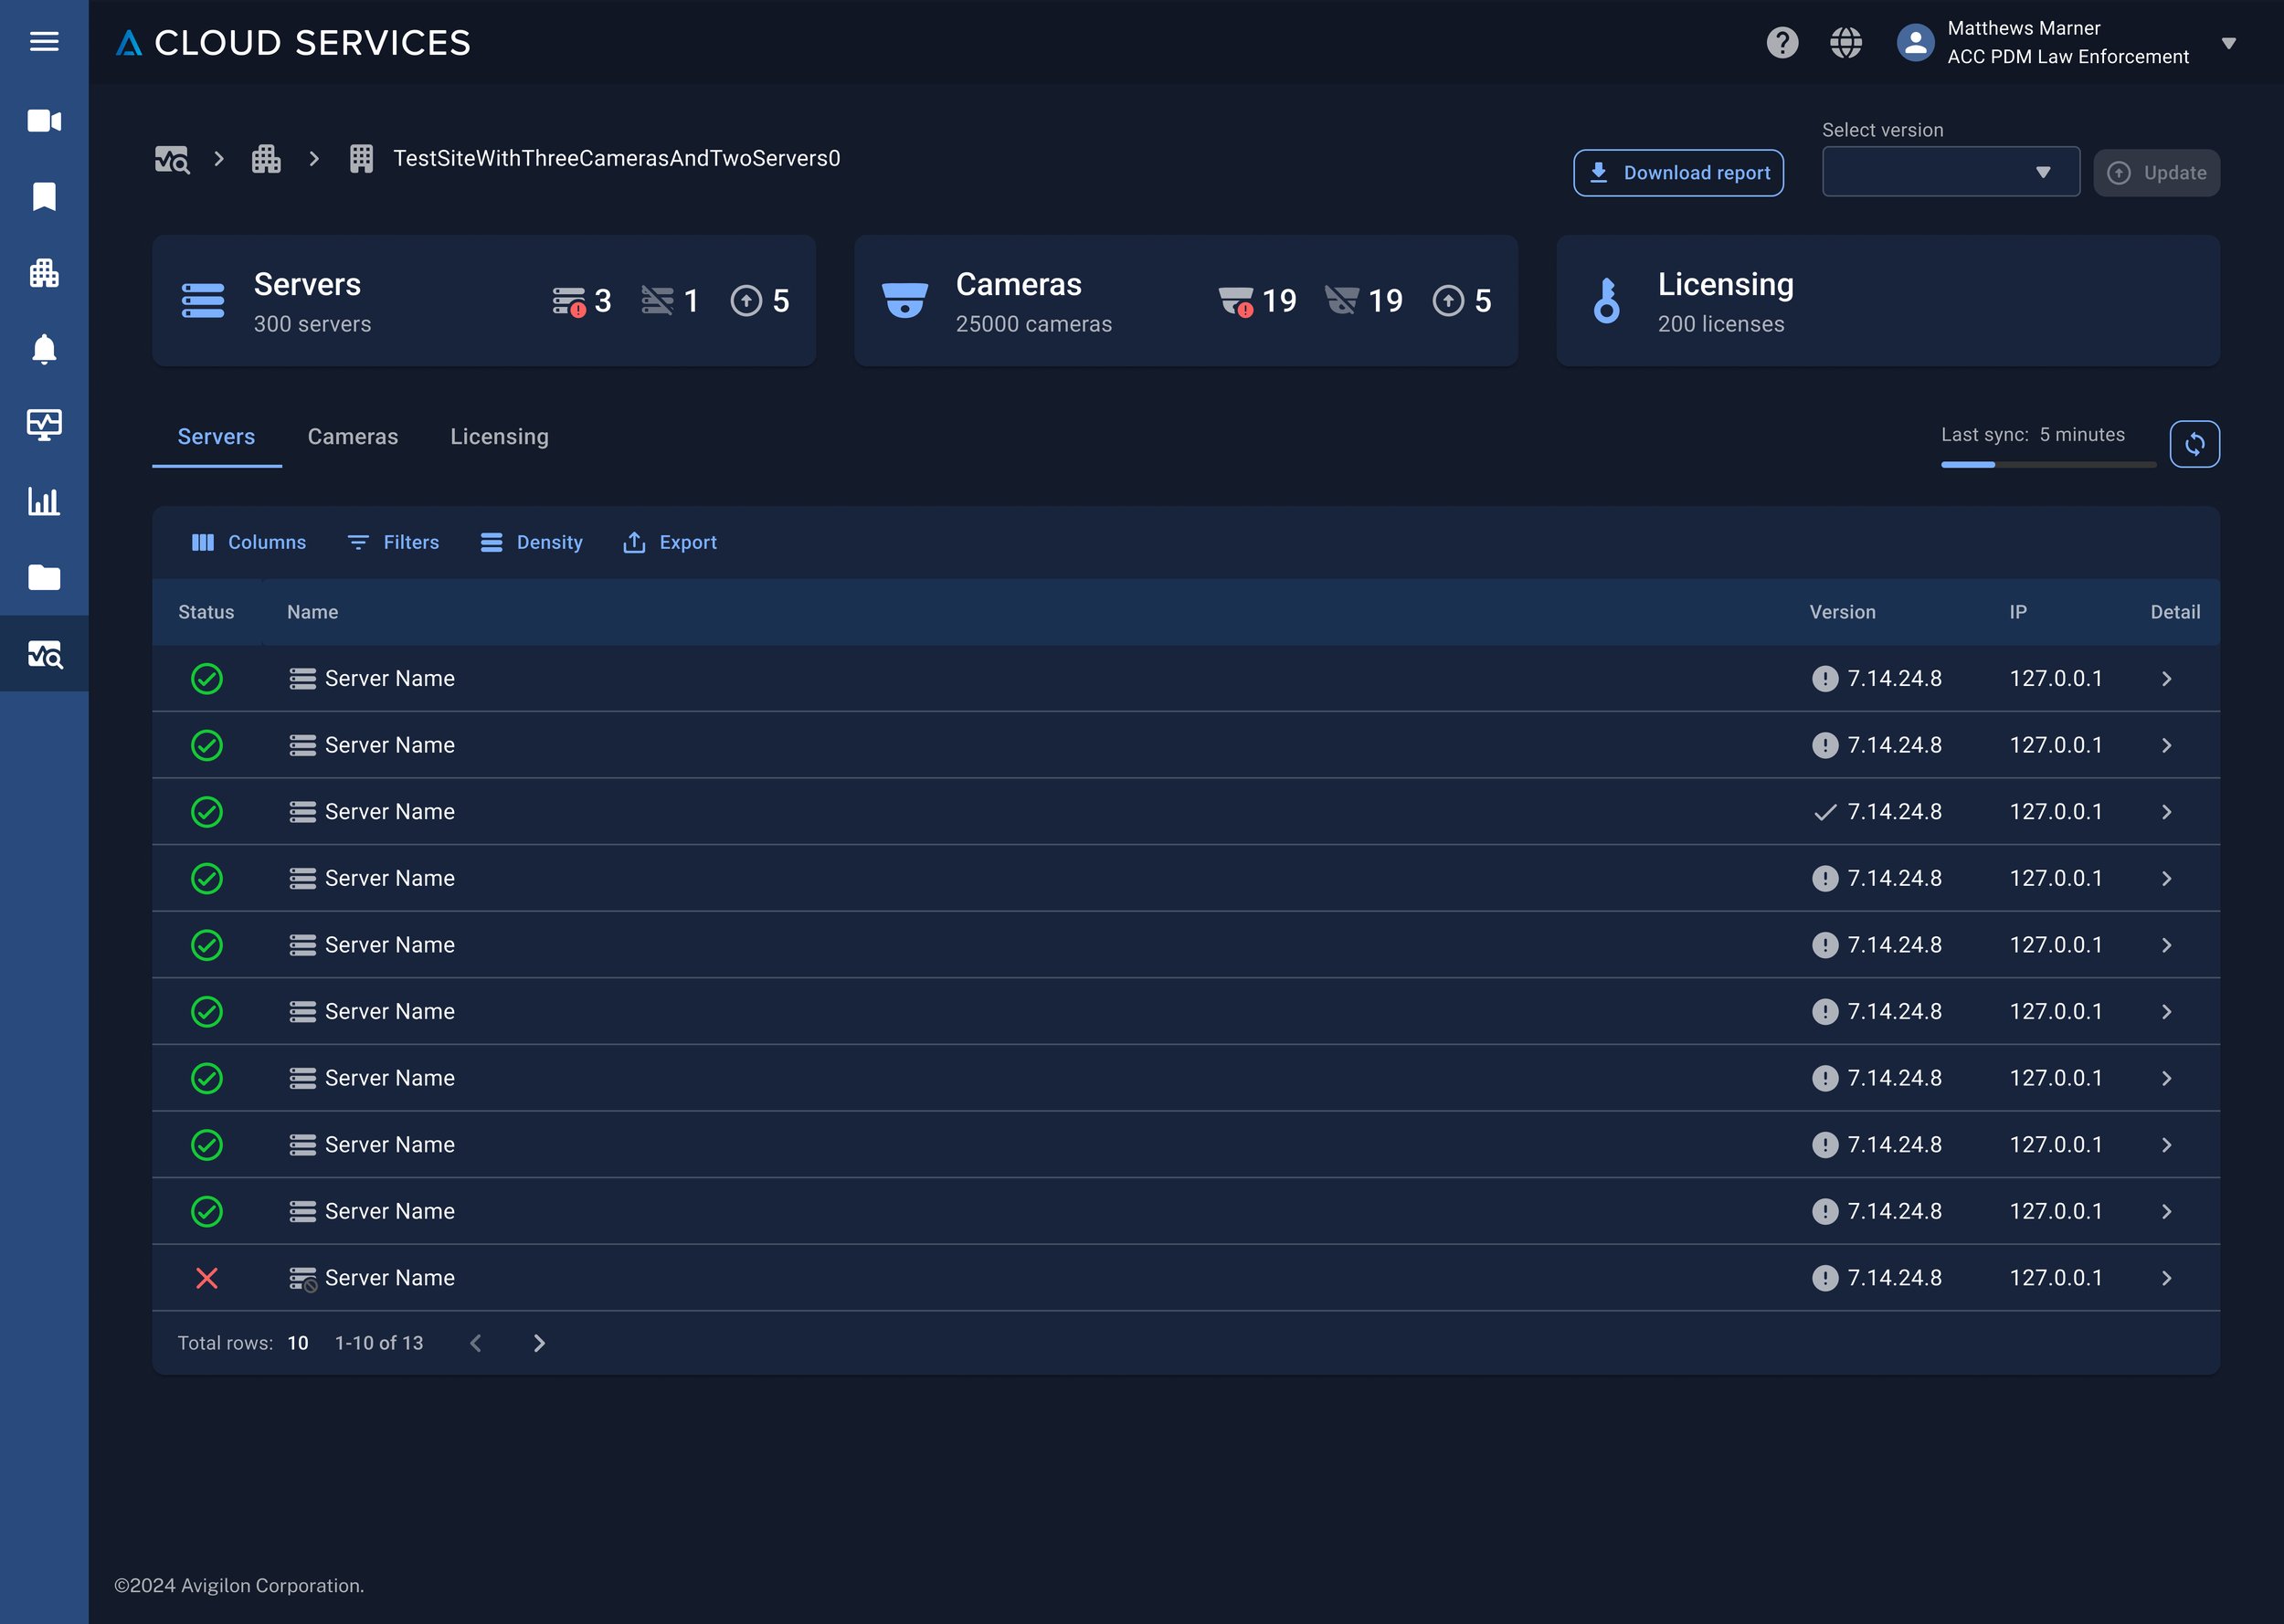The height and width of the screenshot is (1624, 2284).
Task: Open the bookmarks icon in sidebar
Action: click(44, 196)
